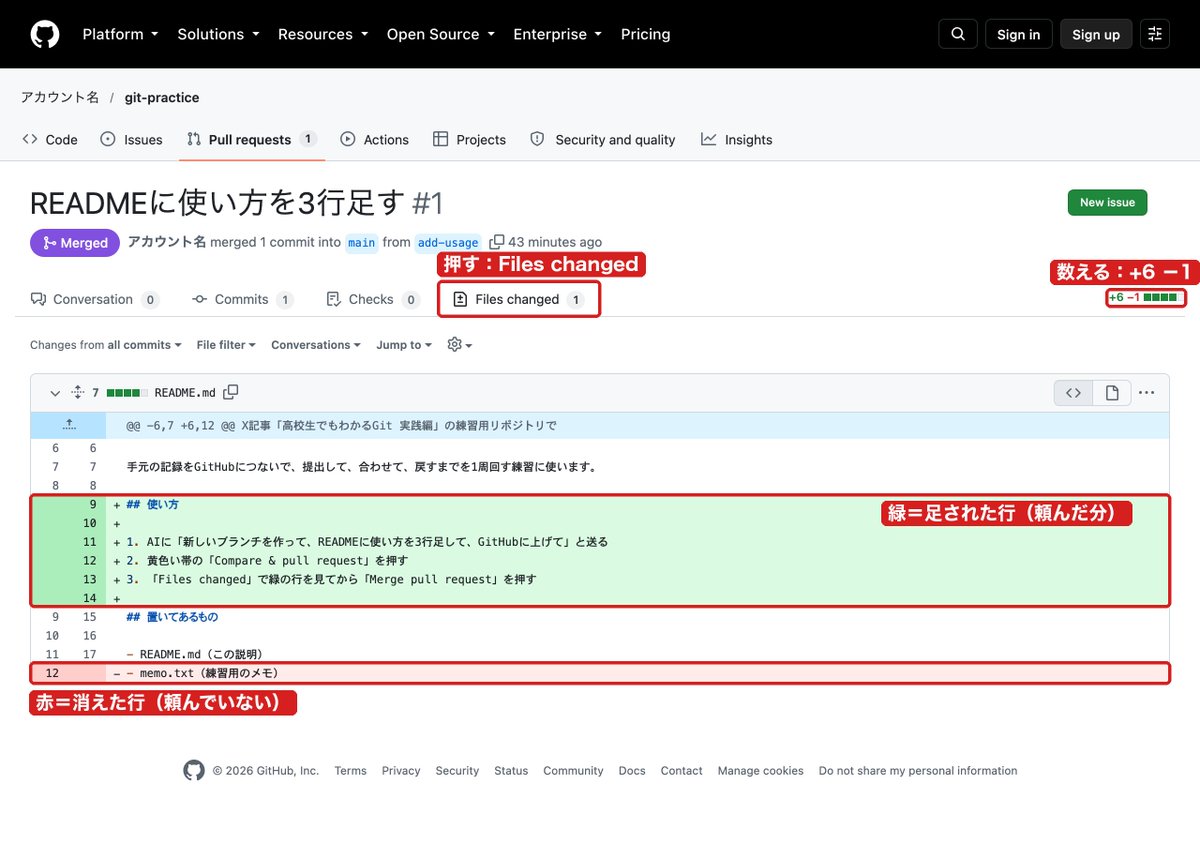The width and height of the screenshot is (1200, 844).
Task: Click the Sign in button
Action: pos(1019,34)
